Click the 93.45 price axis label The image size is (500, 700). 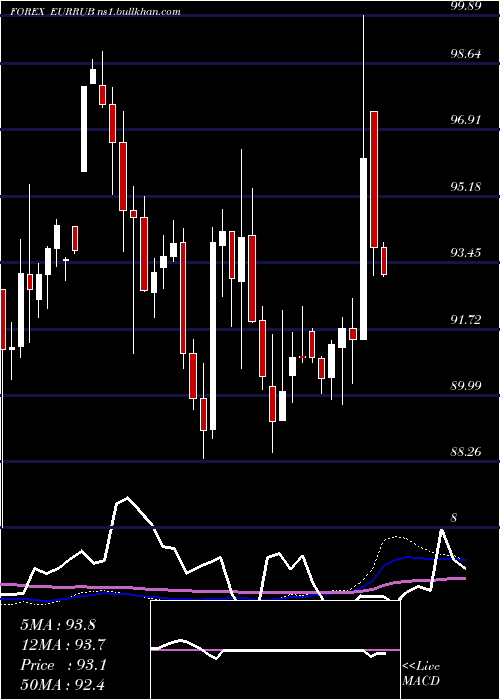pos(465,253)
